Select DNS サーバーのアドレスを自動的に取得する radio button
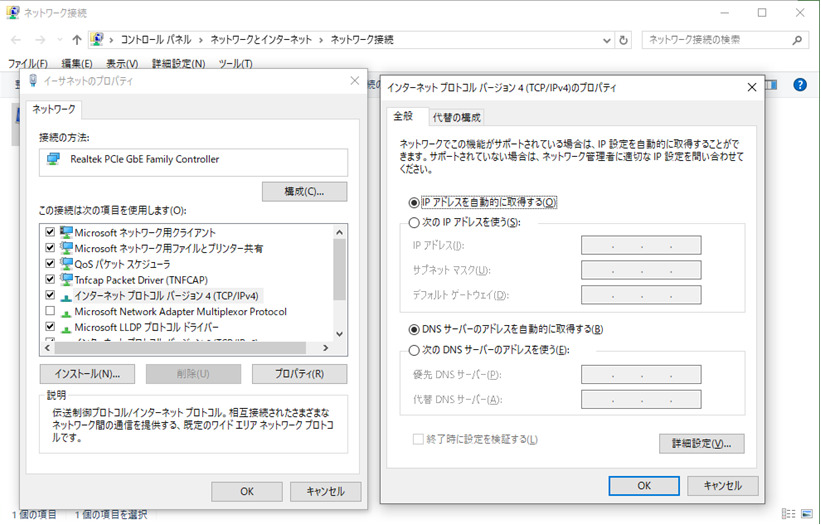The image size is (821, 525). 414,329
